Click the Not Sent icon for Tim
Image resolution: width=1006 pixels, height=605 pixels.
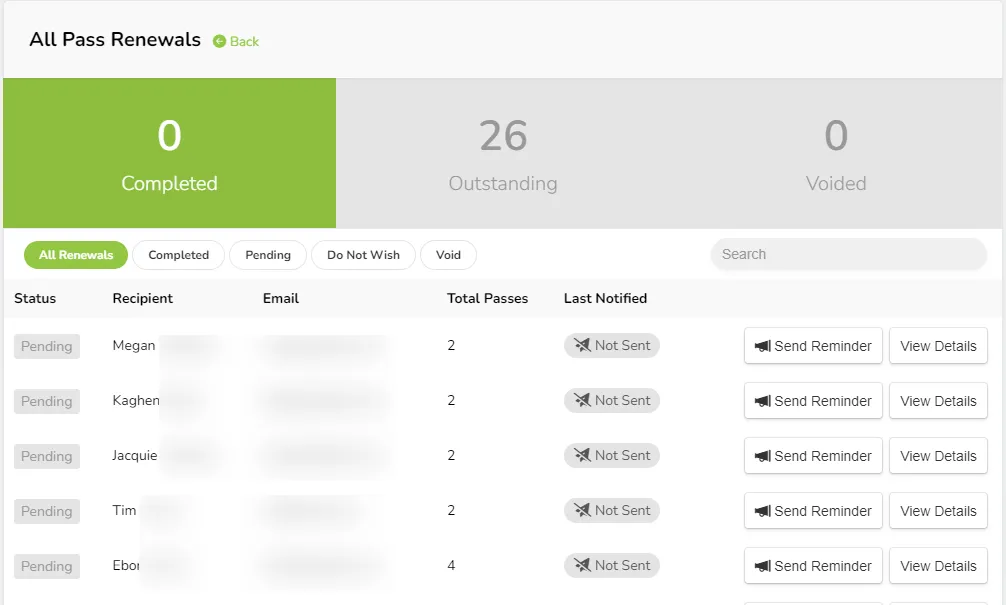[582, 511]
